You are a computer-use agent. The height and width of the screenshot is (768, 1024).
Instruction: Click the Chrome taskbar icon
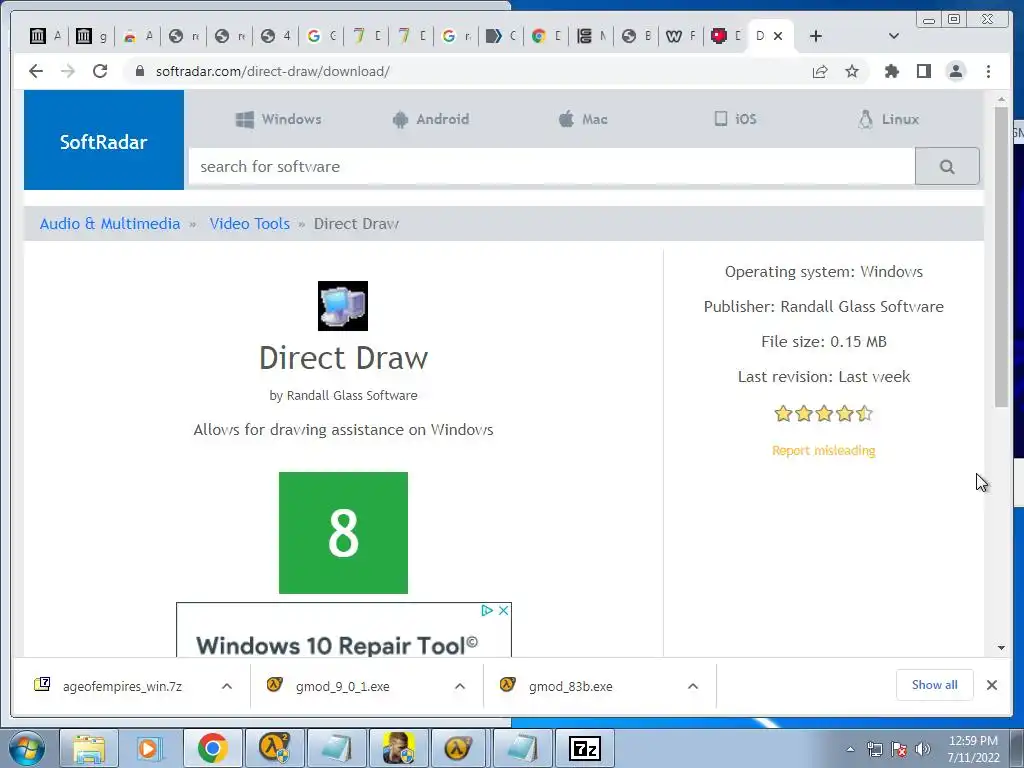(x=212, y=748)
